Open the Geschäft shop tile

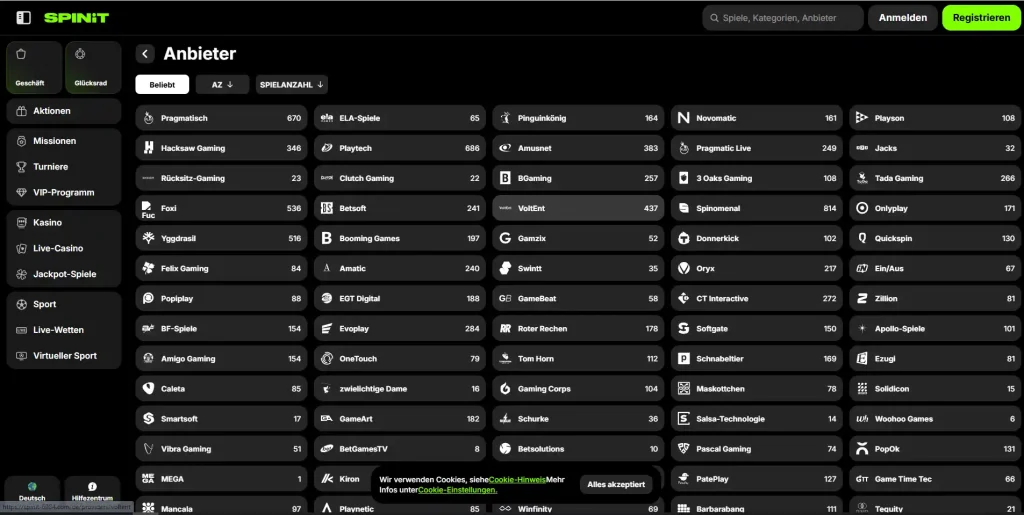click(x=34, y=67)
